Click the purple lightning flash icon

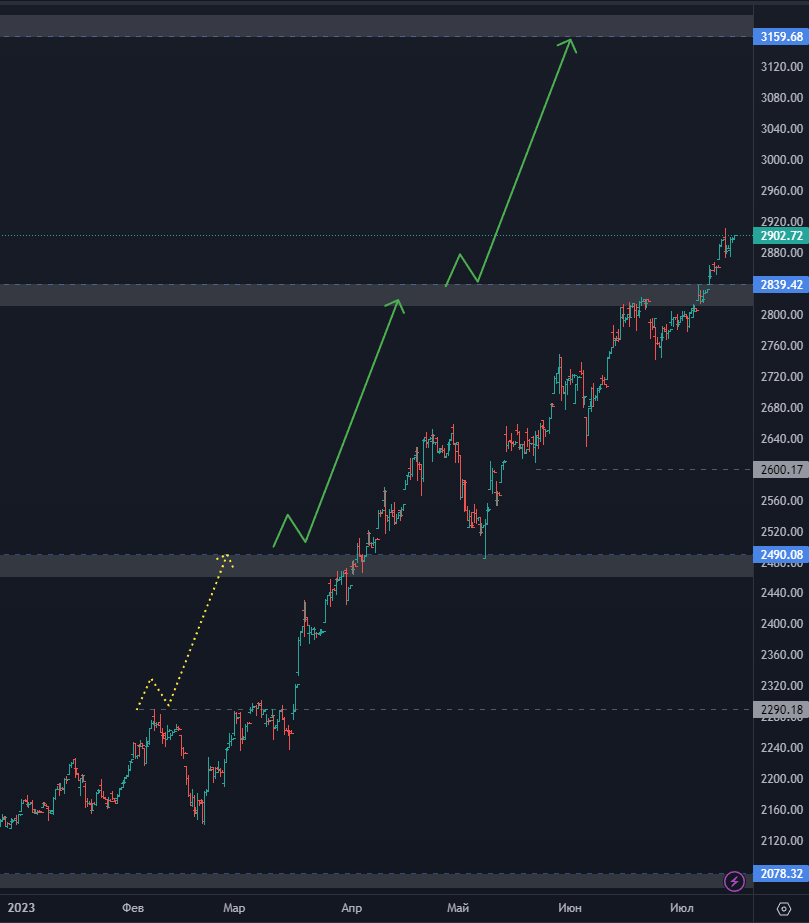(x=734, y=881)
